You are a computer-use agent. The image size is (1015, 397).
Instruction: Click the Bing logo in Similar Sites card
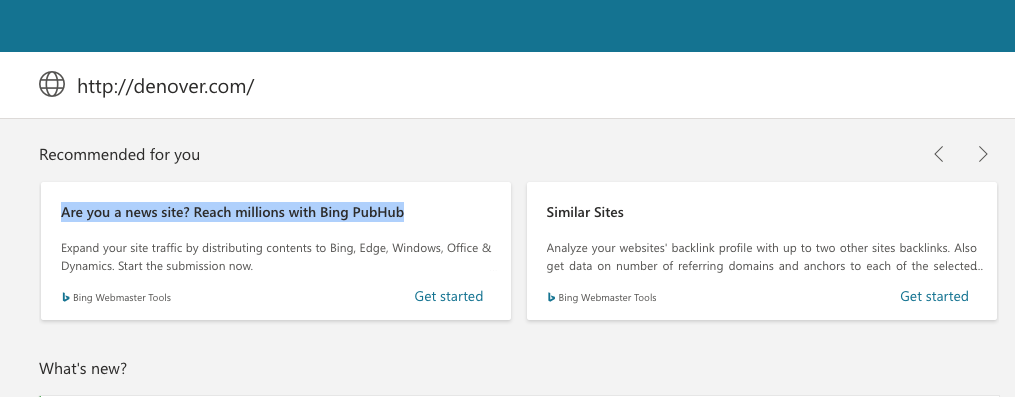[x=551, y=297]
